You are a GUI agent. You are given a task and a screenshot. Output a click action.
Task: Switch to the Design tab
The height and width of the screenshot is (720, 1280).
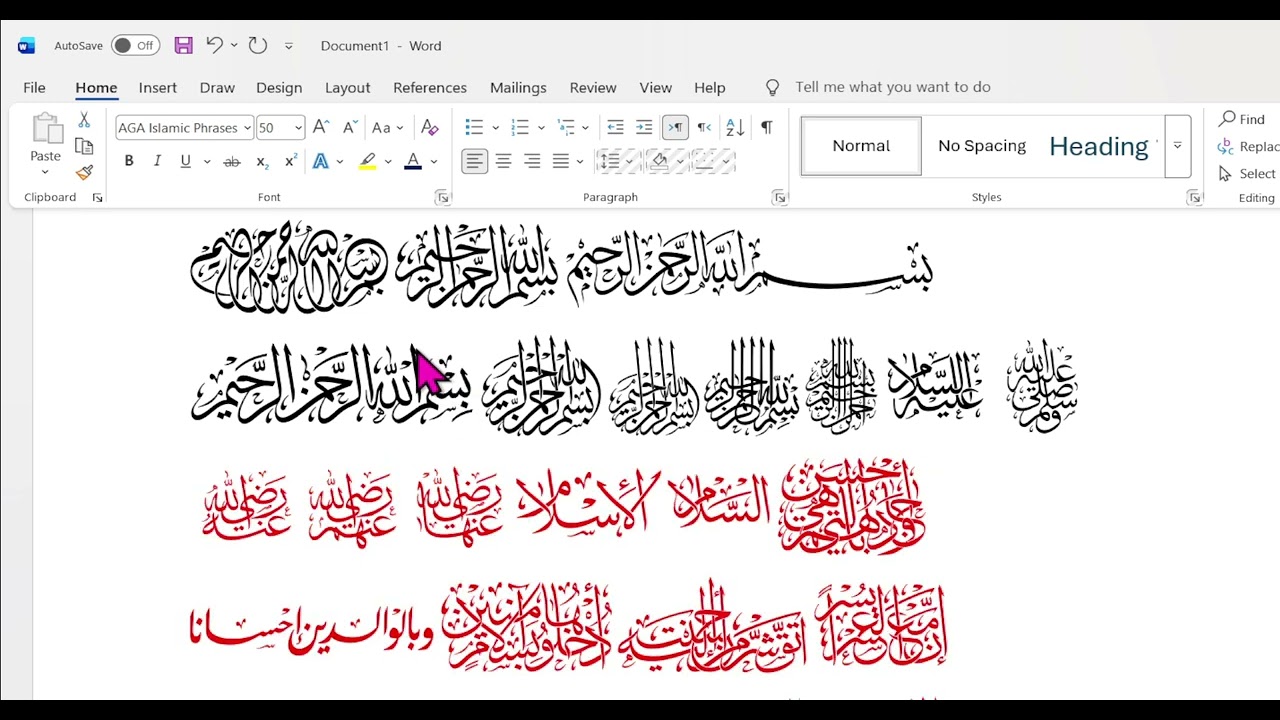[279, 87]
